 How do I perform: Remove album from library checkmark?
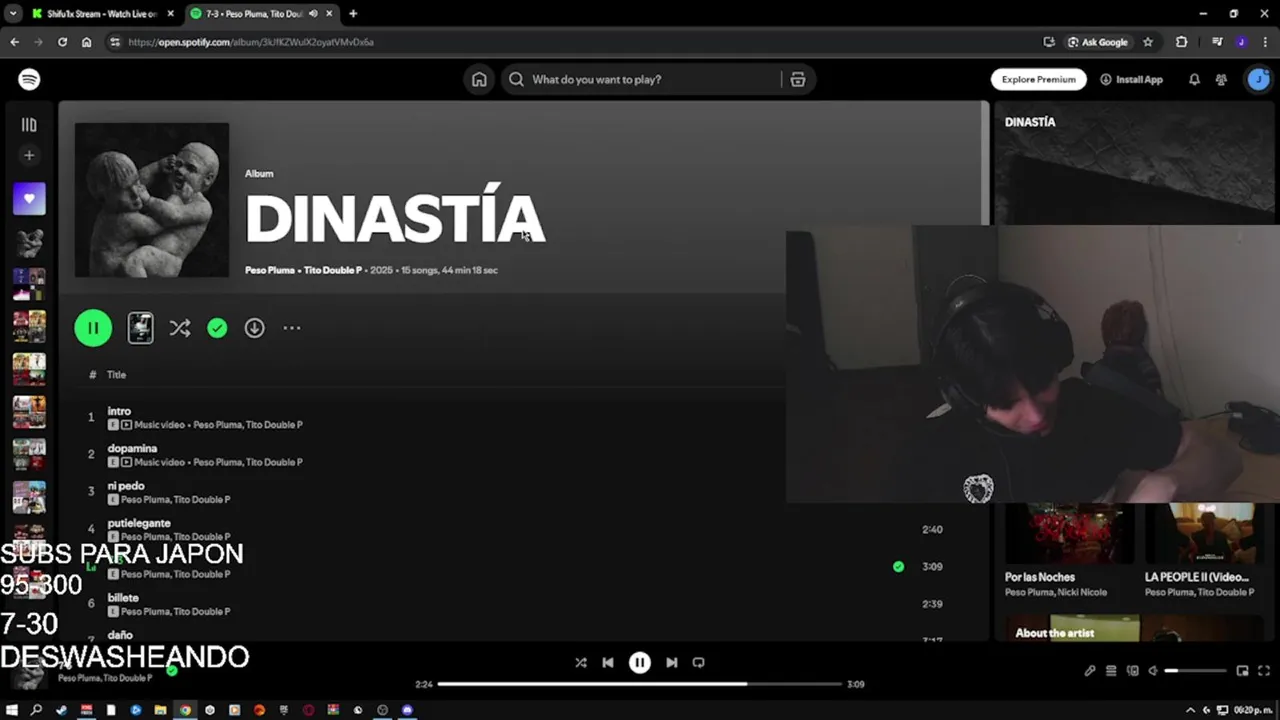pyautogui.click(x=217, y=328)
